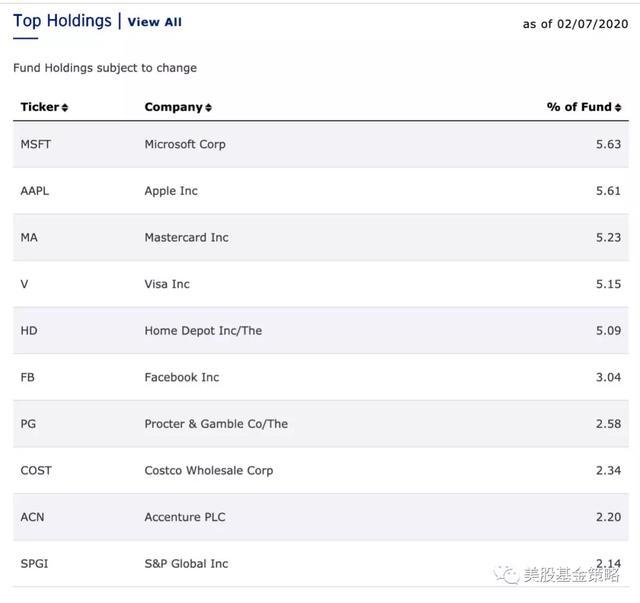Click the S&P Global Inc entry
The width and height of the screenshot is (640, 603).
pyautogui.click(x=186, y=563)
